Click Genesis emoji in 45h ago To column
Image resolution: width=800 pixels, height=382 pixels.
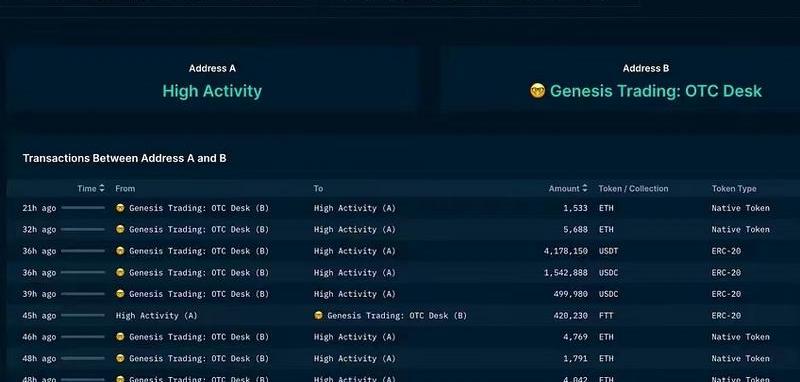(318, 316)
